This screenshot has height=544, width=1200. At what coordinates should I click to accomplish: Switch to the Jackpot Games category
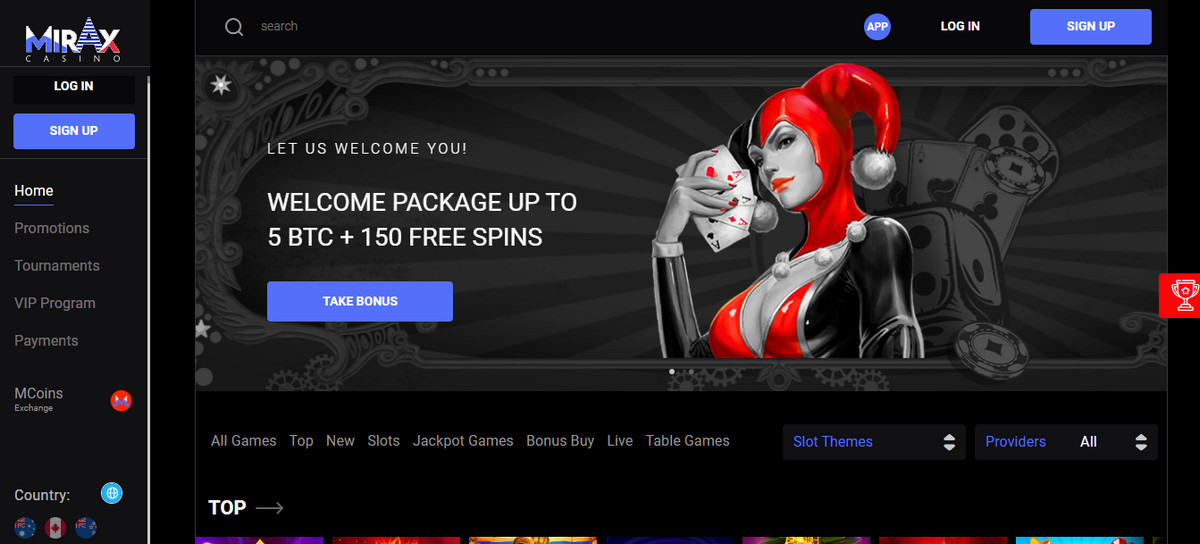point(463,441)
